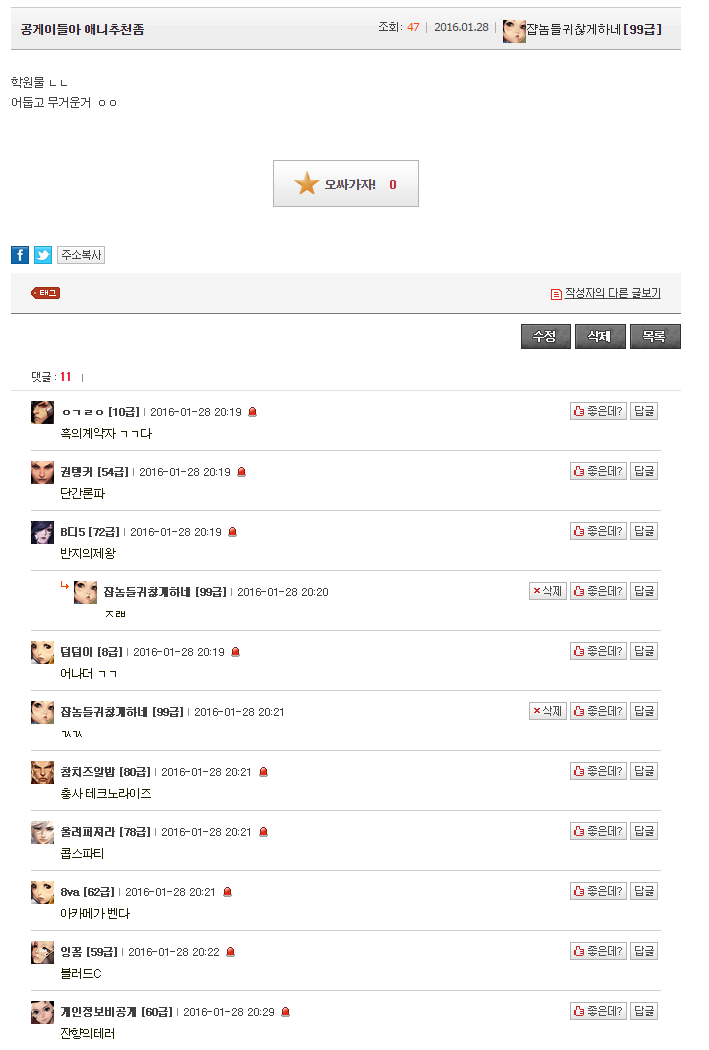Share the post via the Twitter icon
Screen dimensions: 709x1050
[x=43, y=254]
